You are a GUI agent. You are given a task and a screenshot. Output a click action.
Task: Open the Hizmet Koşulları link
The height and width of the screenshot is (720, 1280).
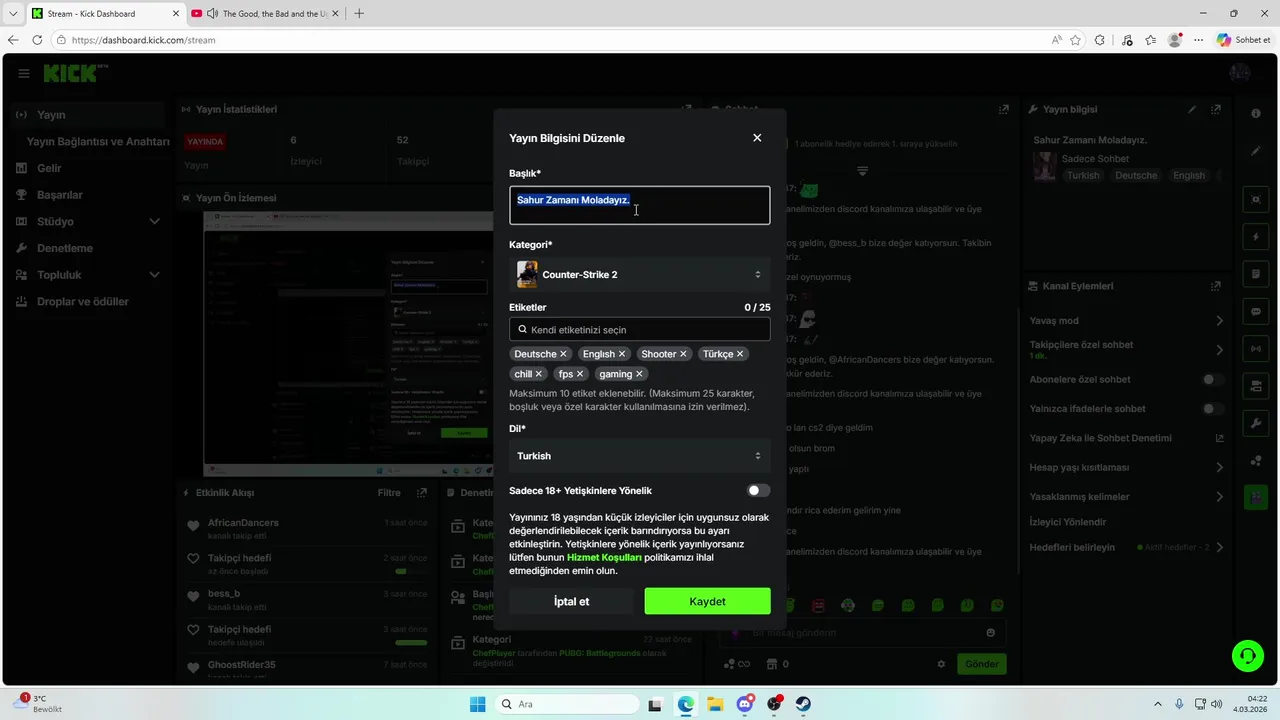tap(604, 557)
